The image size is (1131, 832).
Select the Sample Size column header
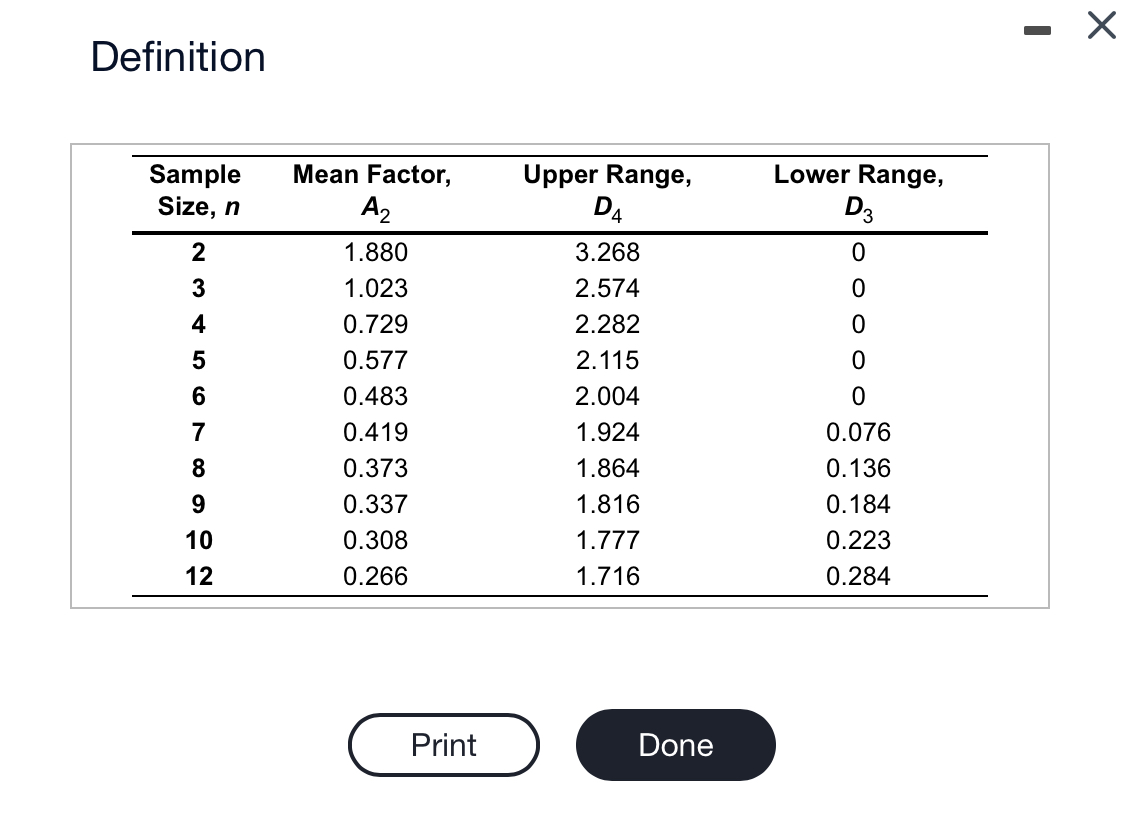tap(194, 190)
